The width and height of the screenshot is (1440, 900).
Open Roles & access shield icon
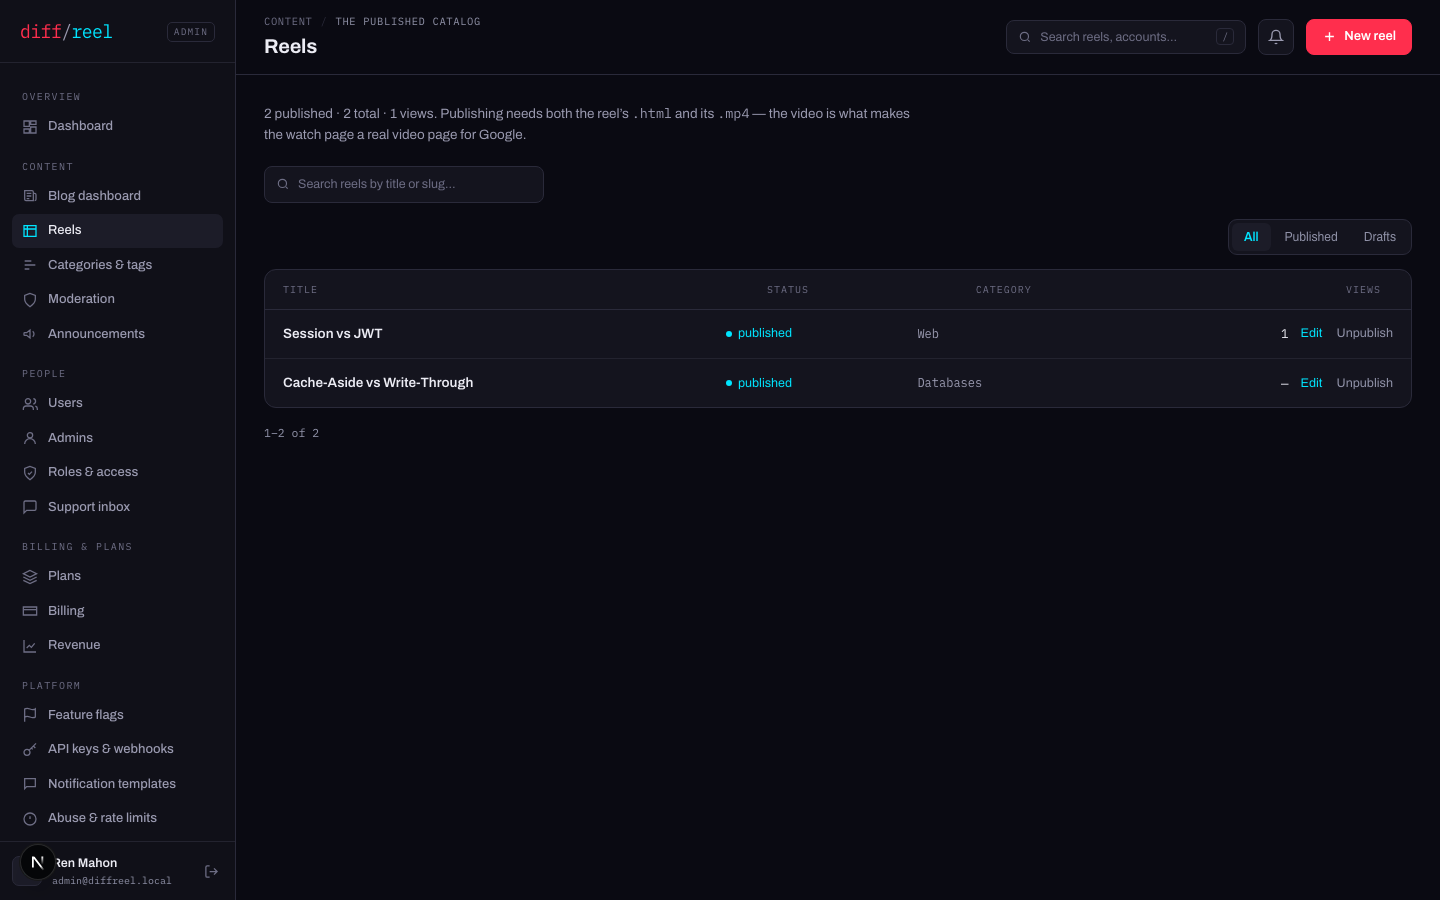(x=30, y=473)
